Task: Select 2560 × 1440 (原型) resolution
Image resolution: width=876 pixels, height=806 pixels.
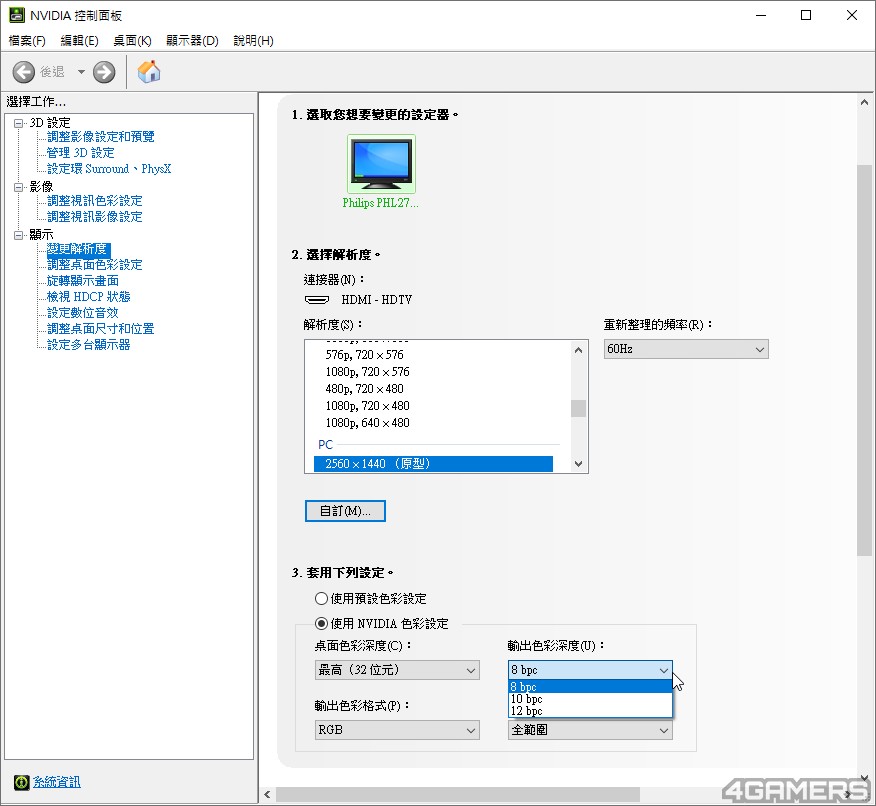Action: point(434,464)
